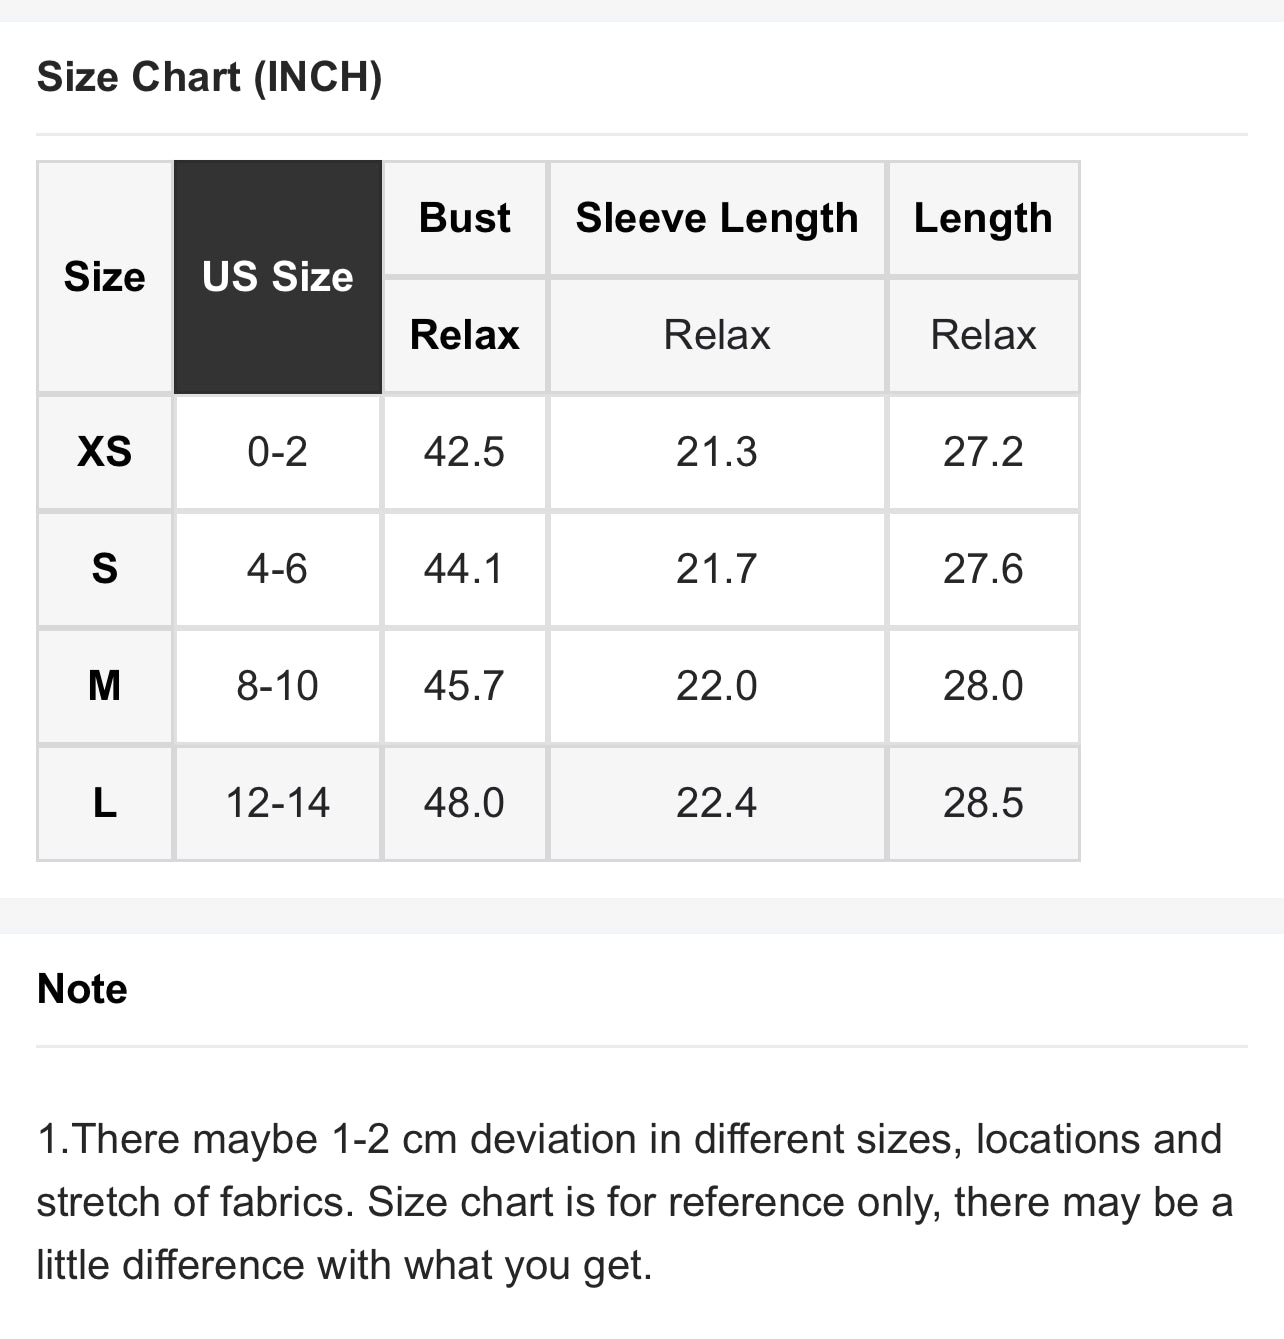Click the 0-2 US size cell
The image size is (1284, 1339).
point(277,452)
